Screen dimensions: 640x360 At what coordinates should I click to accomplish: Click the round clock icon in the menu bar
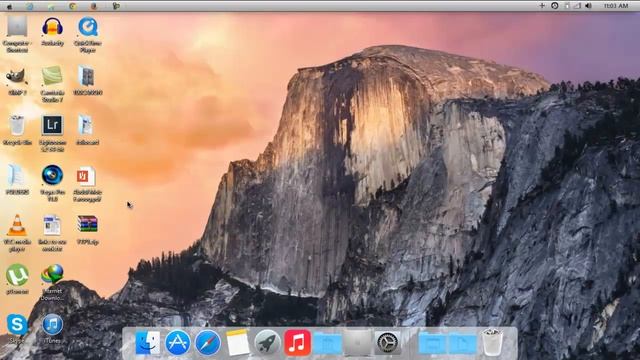coord(554,6)
